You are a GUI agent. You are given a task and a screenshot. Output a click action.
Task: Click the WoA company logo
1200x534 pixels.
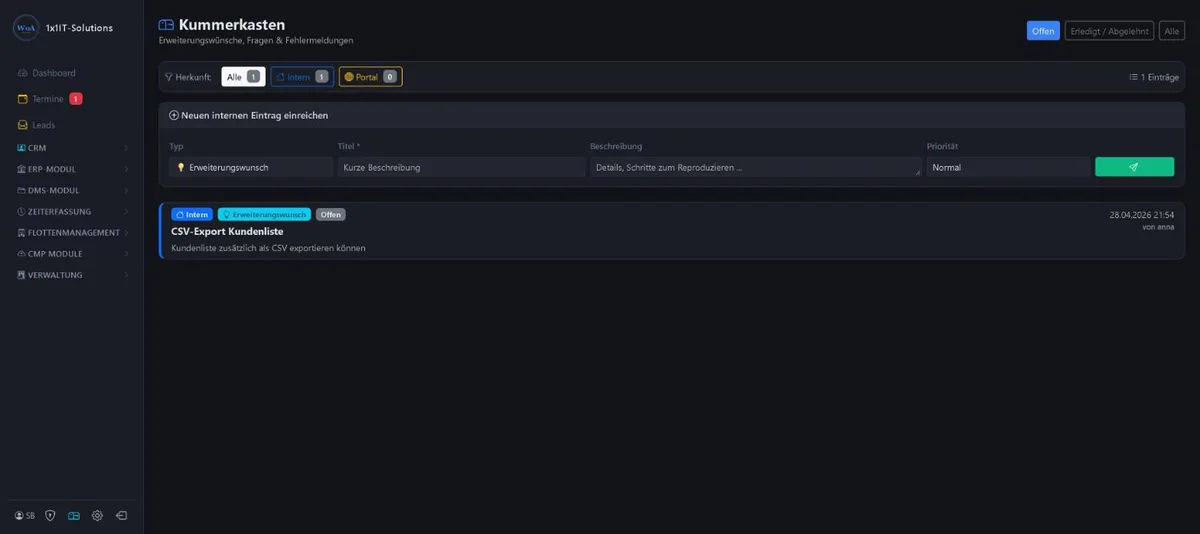pyautogui.click(x=26, y=28)
